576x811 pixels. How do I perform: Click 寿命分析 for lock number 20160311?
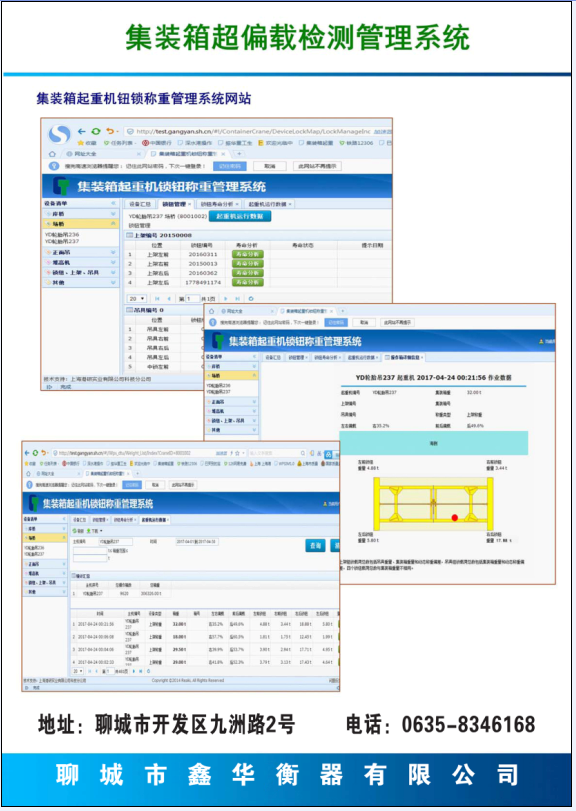pos(248,254)
